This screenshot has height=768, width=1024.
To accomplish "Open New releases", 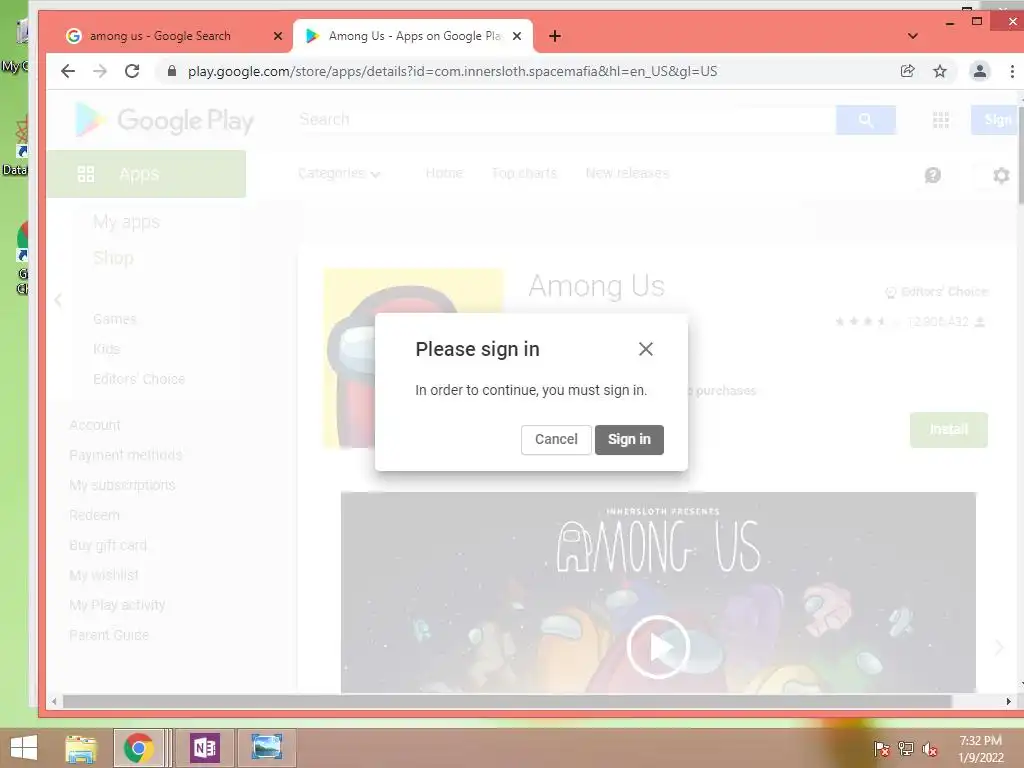I will [627, 174].
